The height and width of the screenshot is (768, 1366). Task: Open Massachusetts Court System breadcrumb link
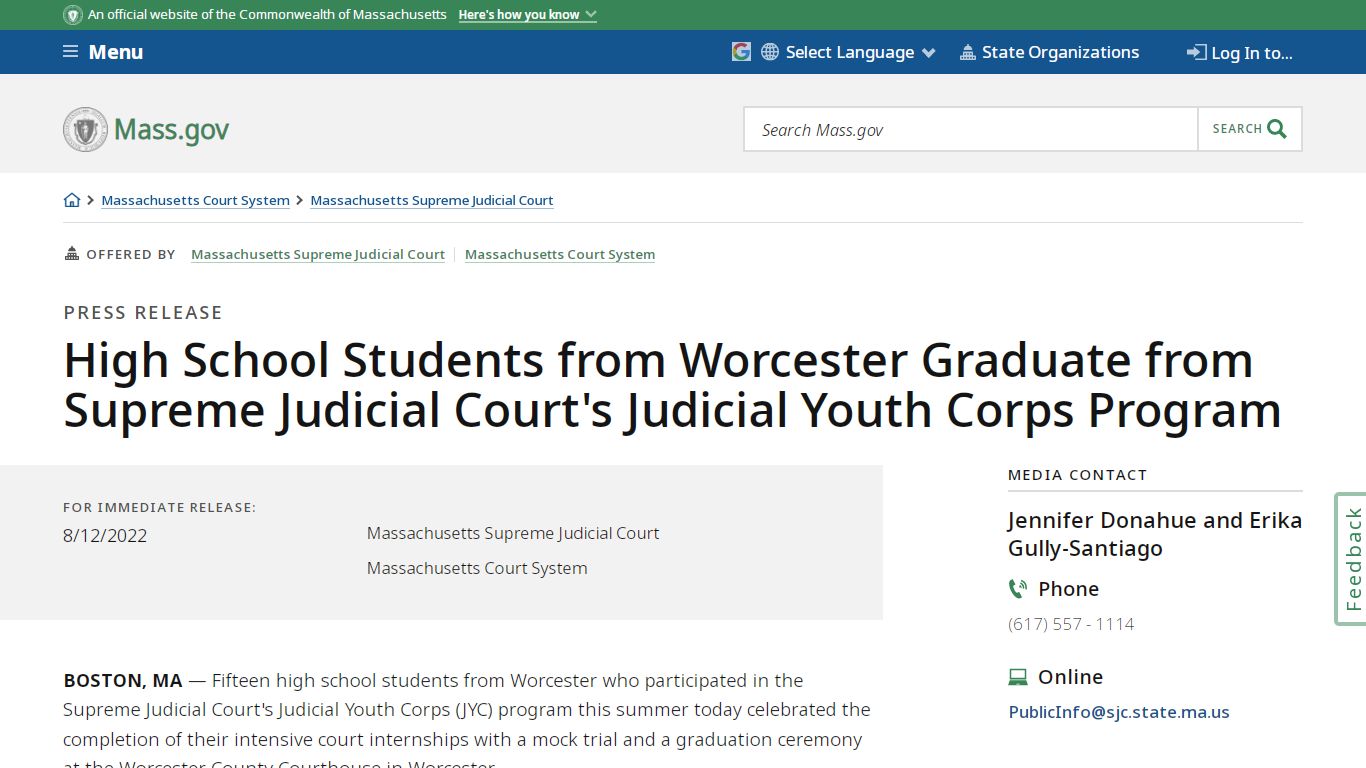(196, 200)
